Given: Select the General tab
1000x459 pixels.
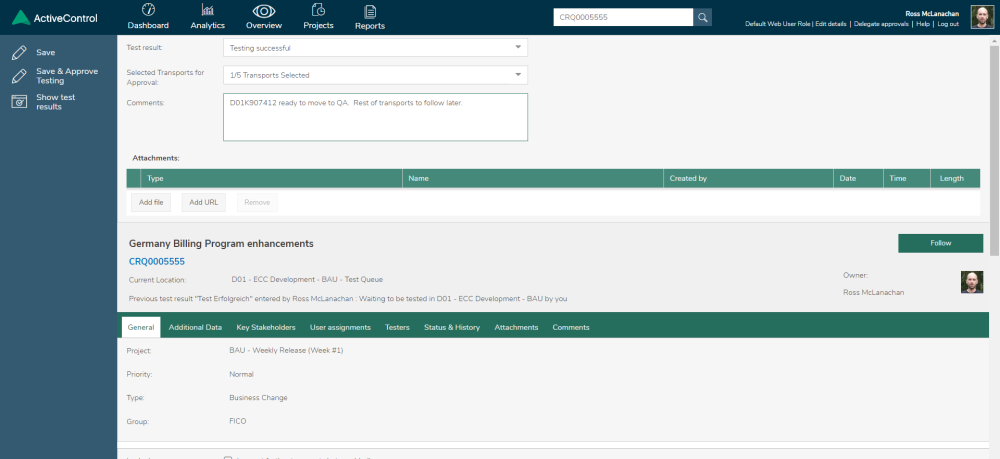Looking at the screenshot, I should point(141,327).
